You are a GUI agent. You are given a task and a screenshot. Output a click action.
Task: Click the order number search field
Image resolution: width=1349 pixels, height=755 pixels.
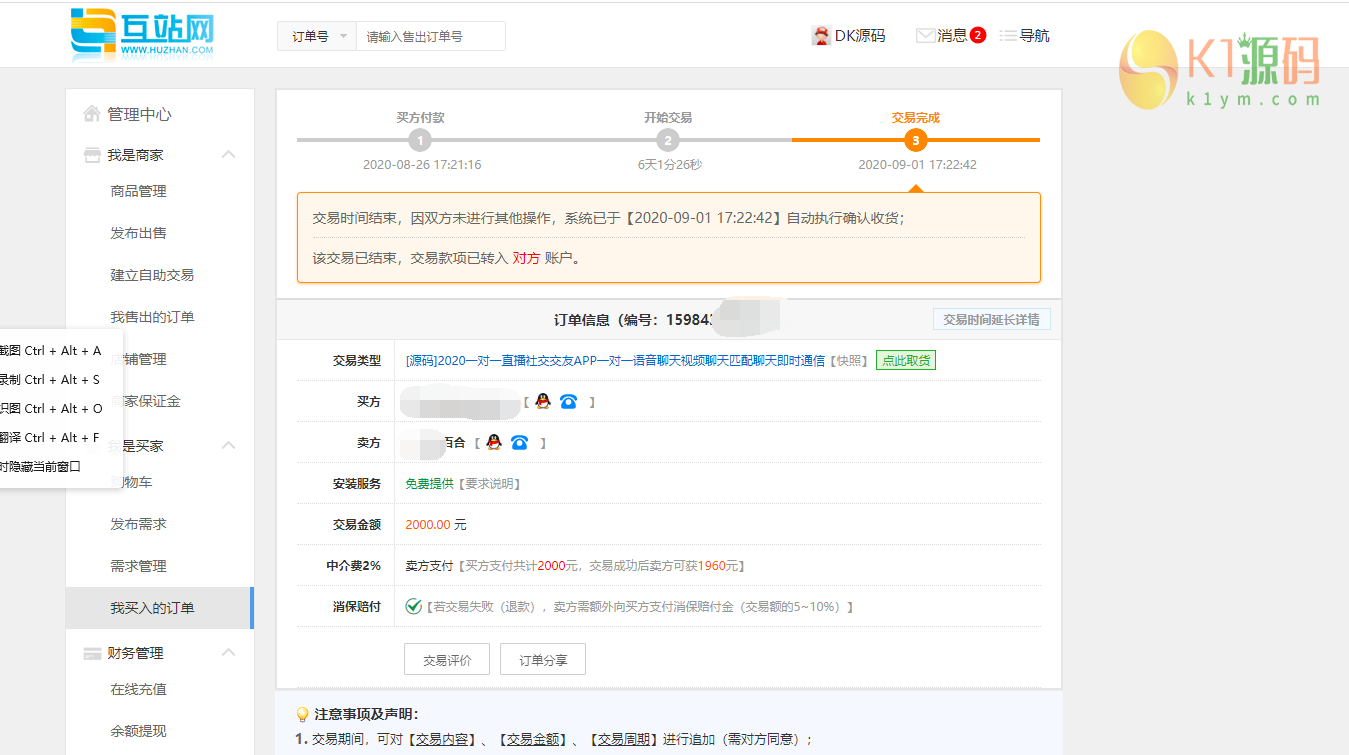tap(430, 36)
